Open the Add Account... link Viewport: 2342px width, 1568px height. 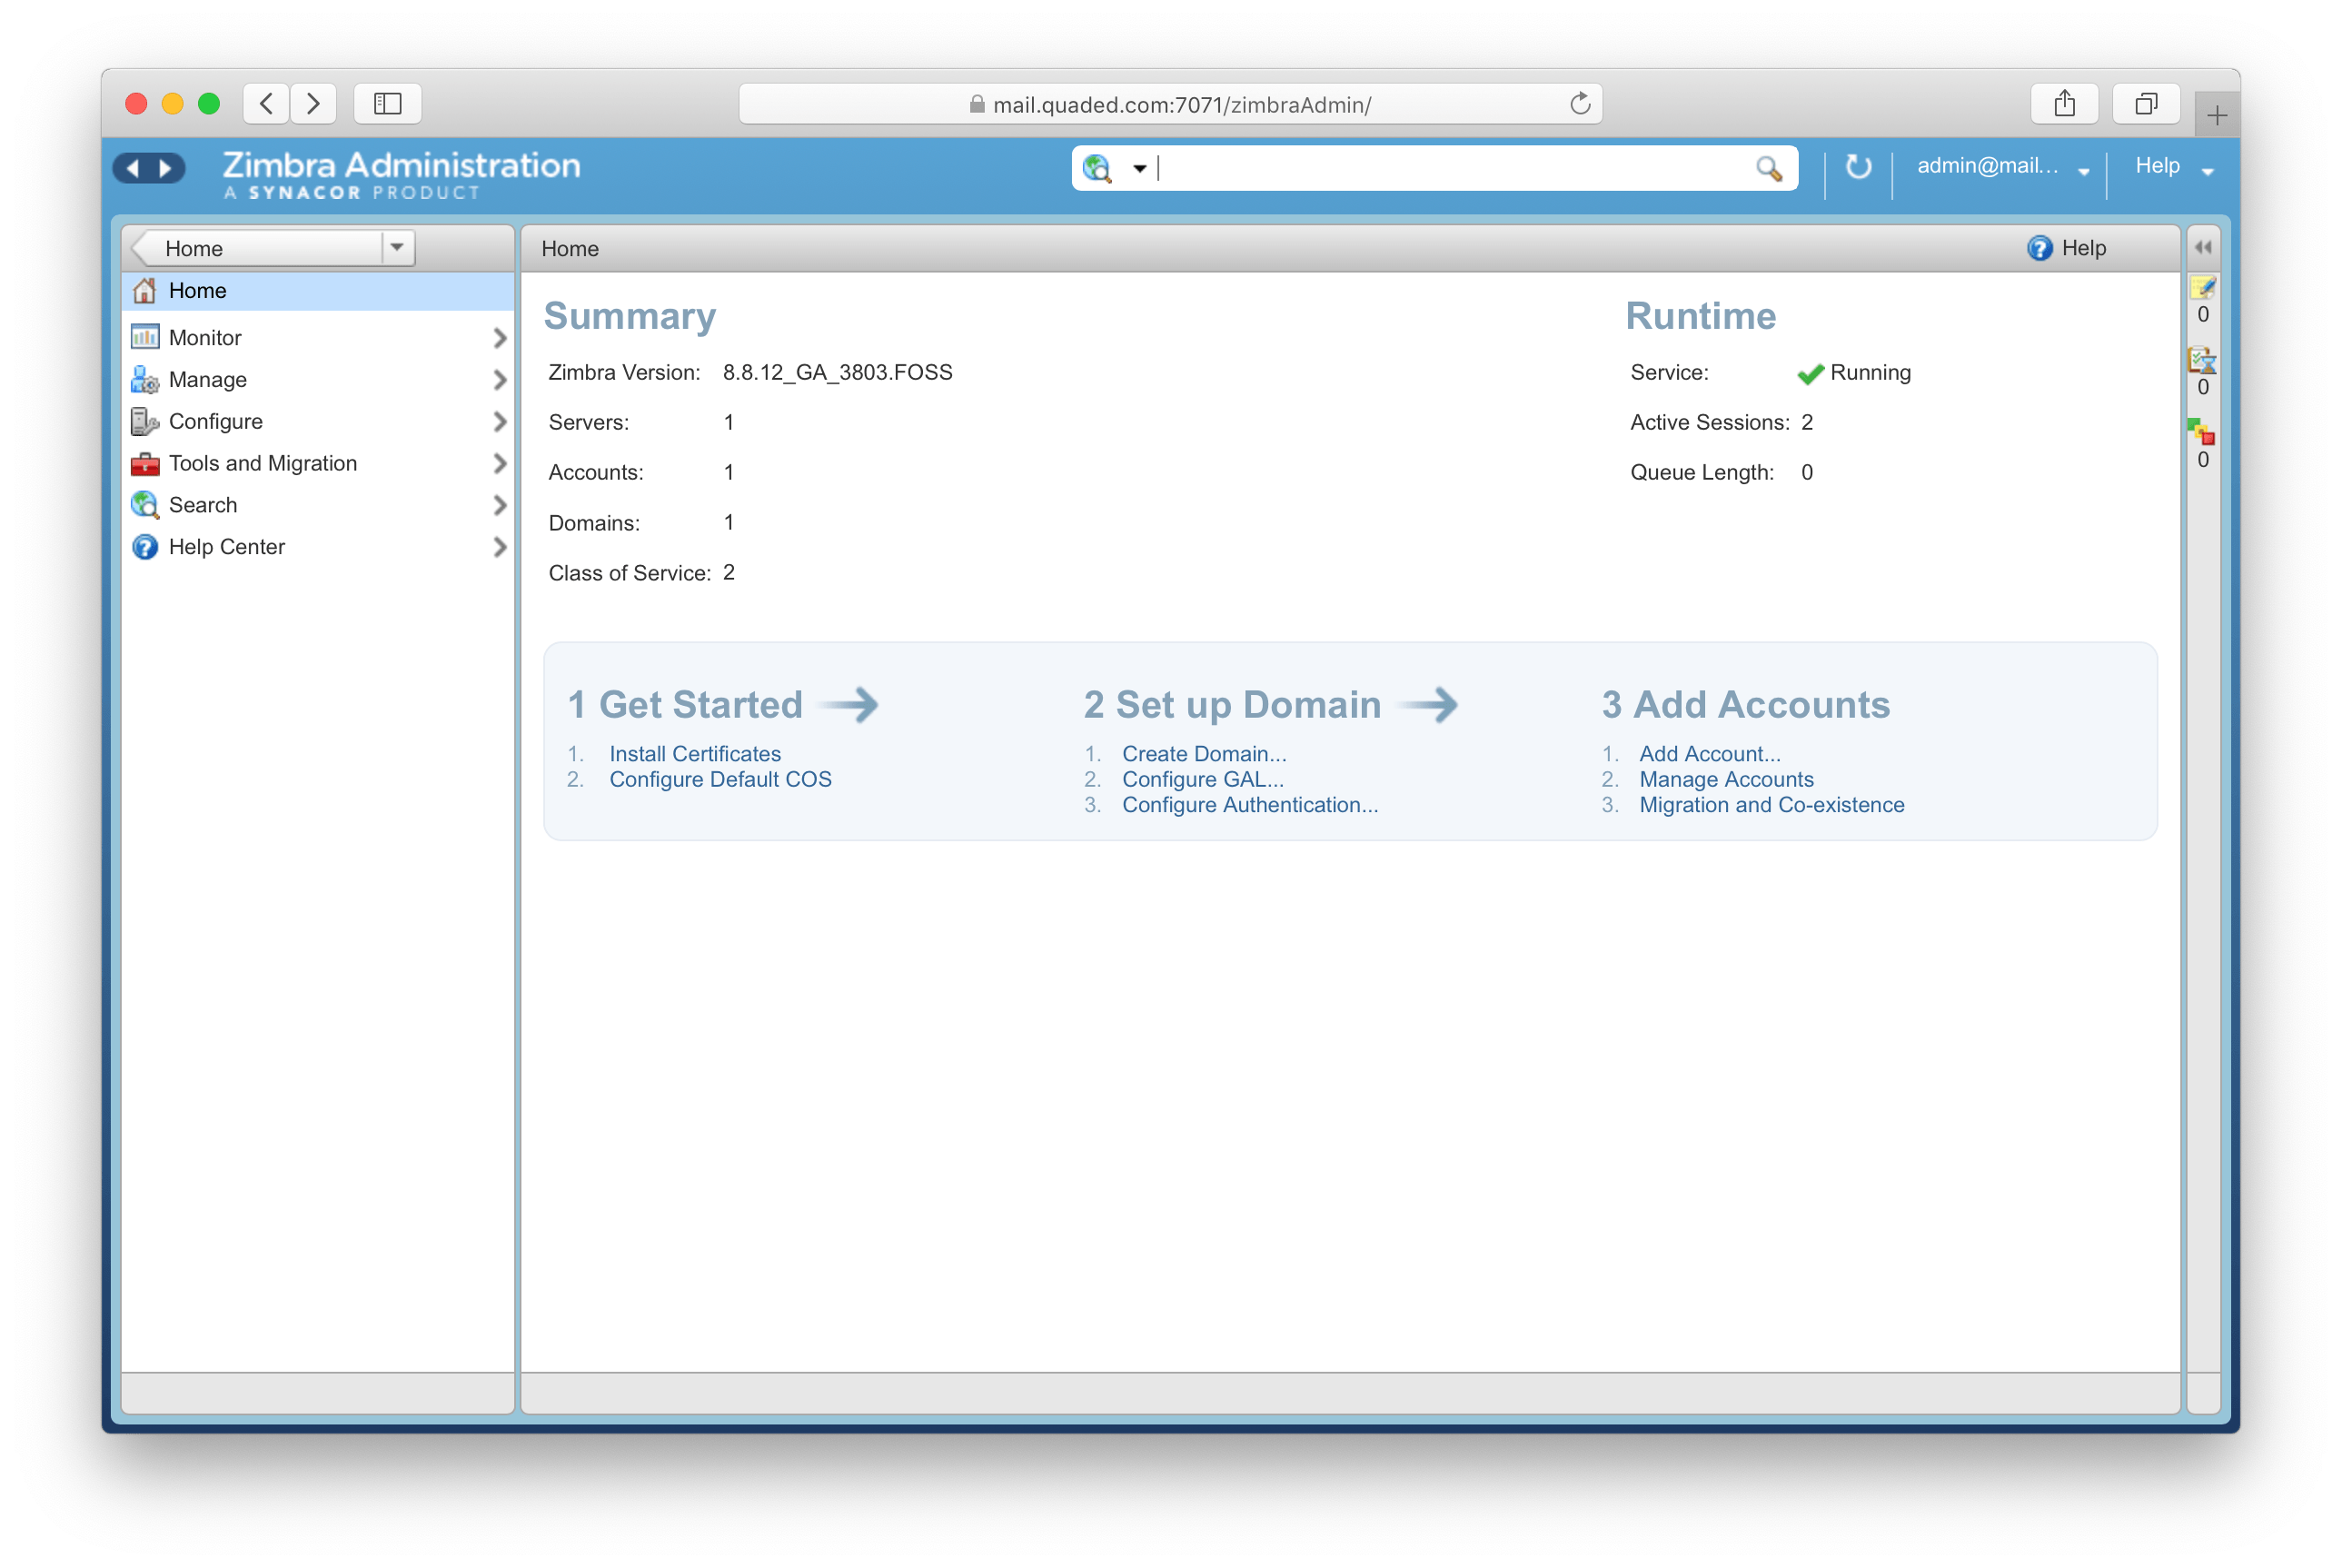point(1710,754)
